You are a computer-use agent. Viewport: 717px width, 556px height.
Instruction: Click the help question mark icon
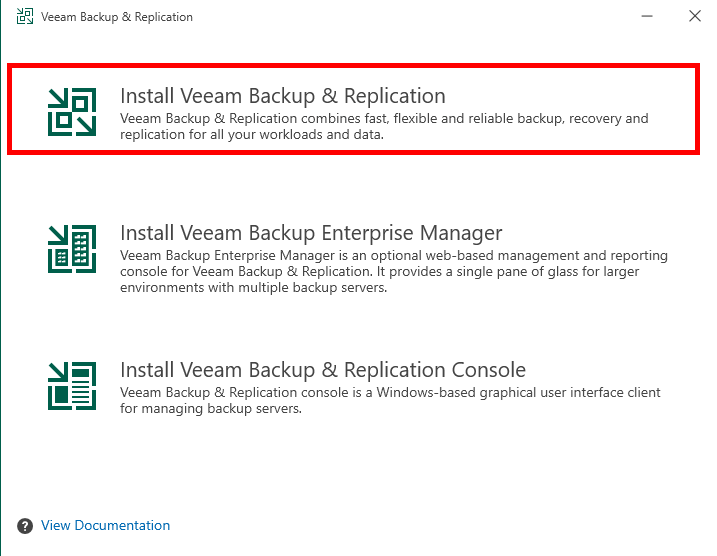25,526
